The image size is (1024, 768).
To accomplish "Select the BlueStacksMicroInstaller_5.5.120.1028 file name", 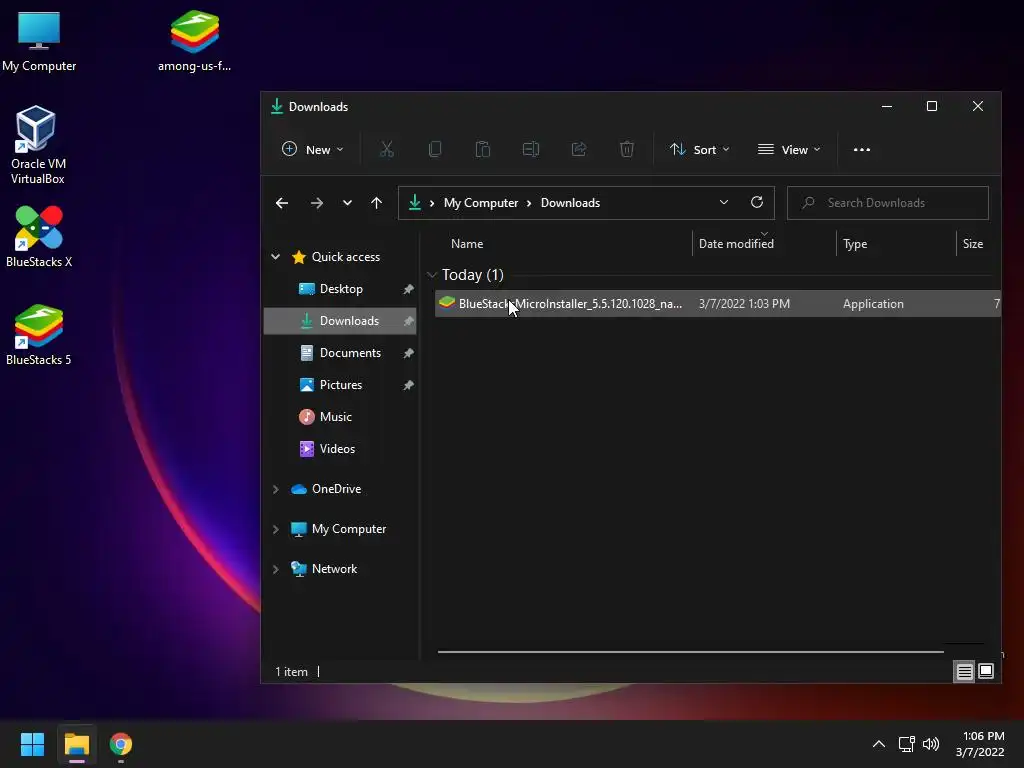I will tap(570, 304).
